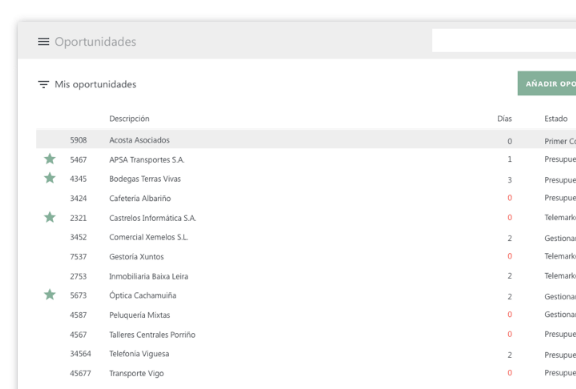Select the Acosta Asociados row
The width and height of the screenshot is (576, 389).
(306, 139)
